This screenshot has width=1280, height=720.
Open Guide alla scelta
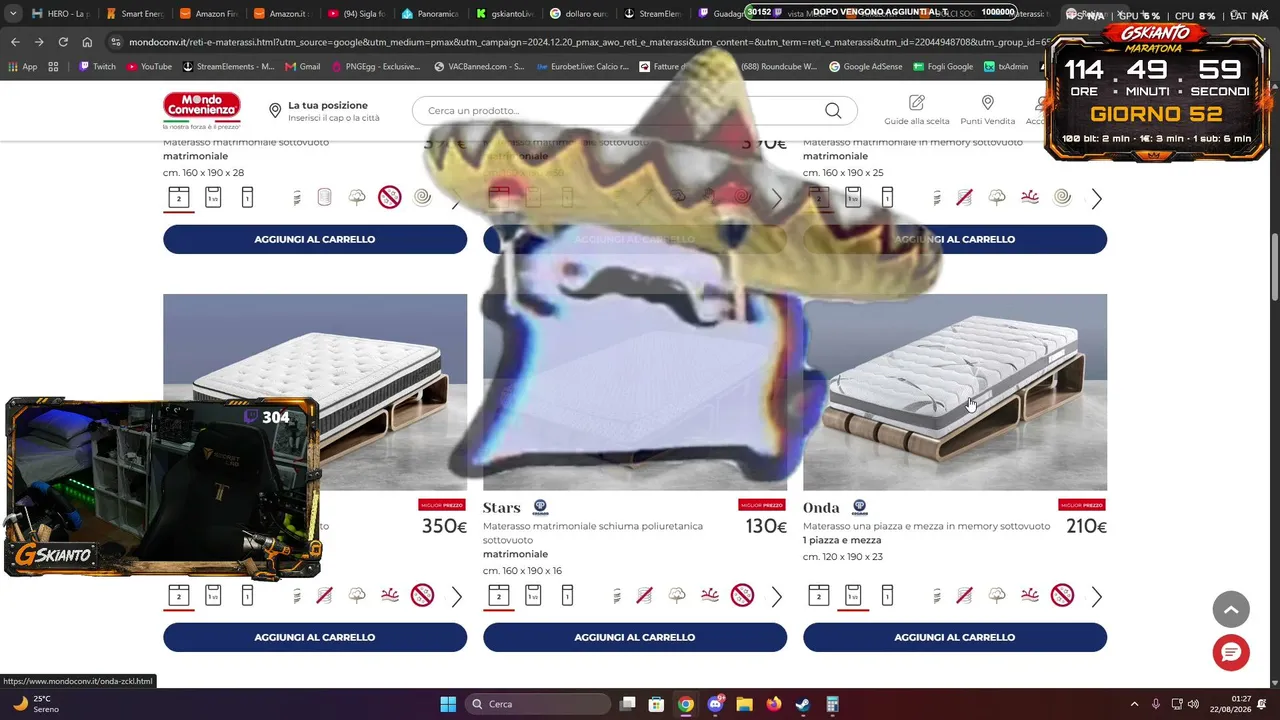coord(916,110)
